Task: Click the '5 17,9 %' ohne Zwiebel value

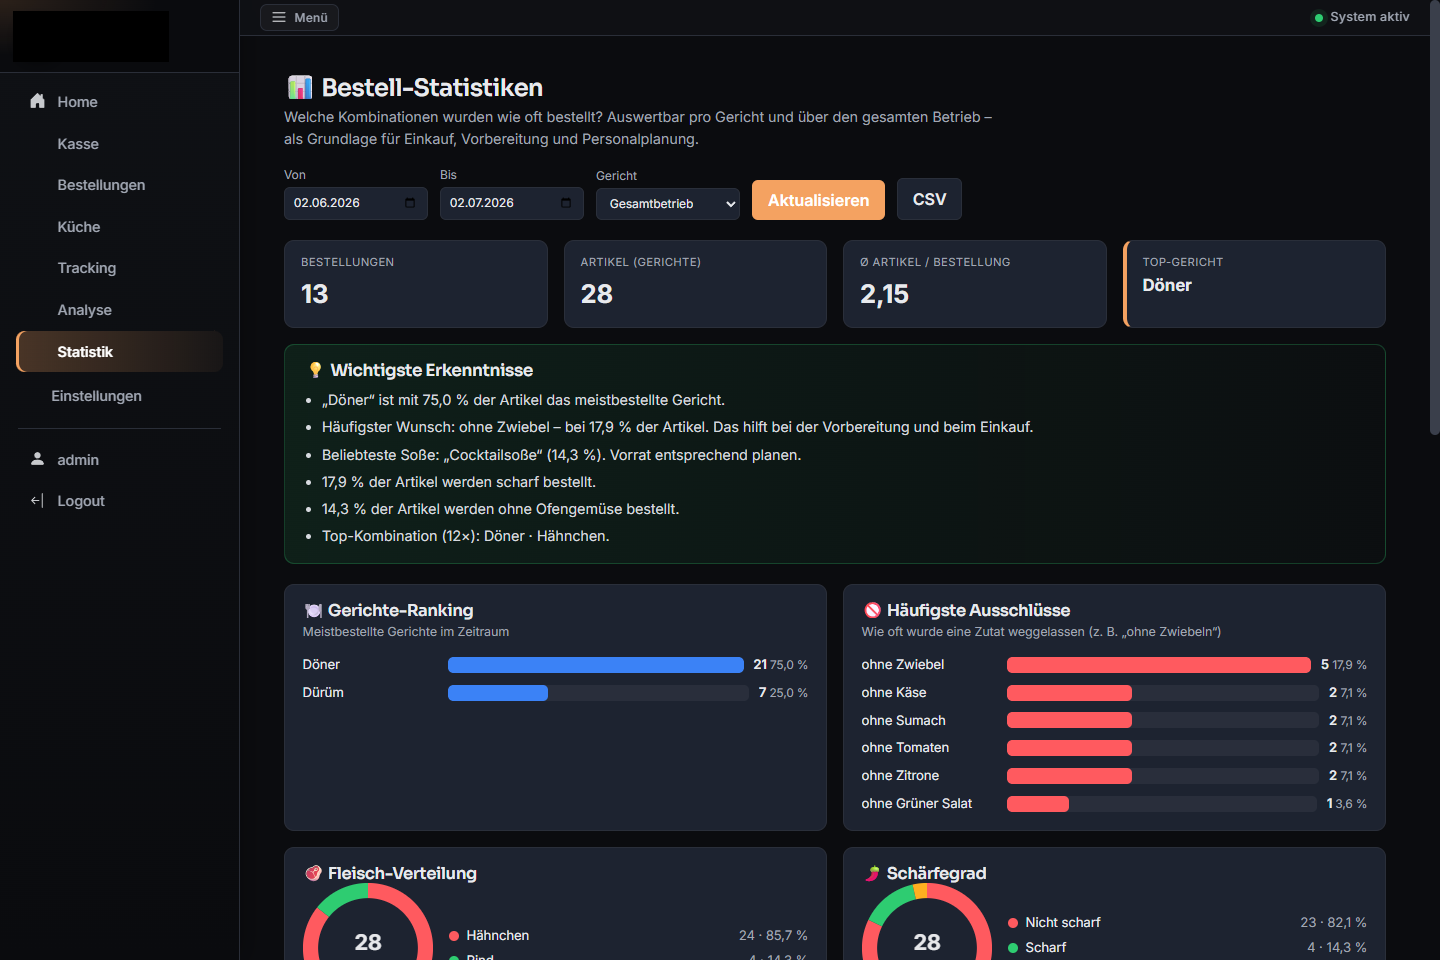Action: pos(1344,665)
